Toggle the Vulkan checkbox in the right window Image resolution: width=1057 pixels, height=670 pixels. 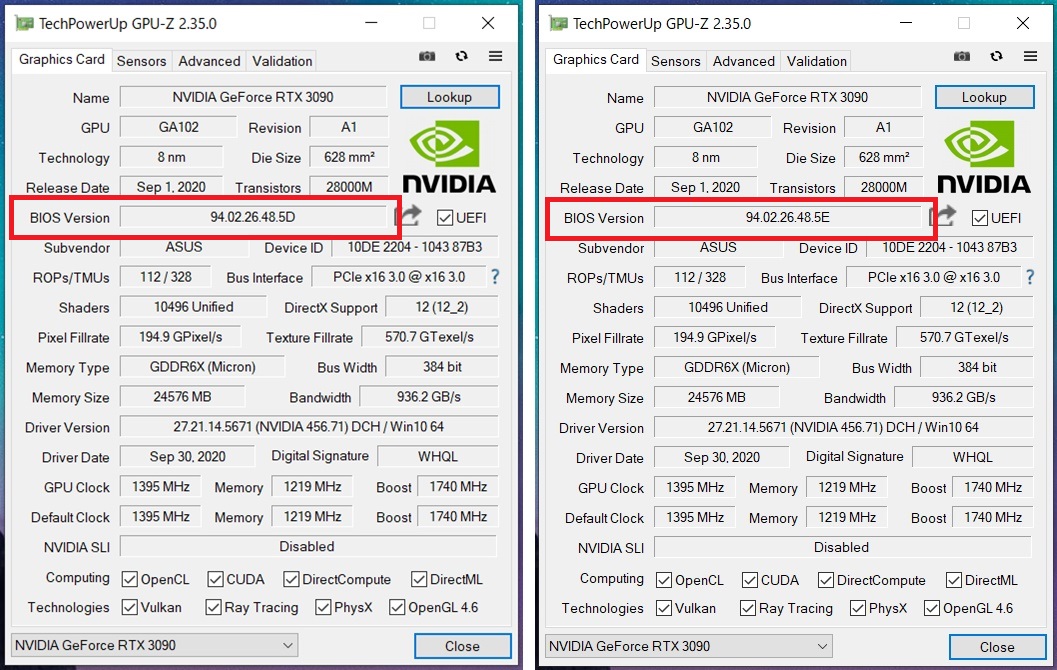pyautogui.click(x=664, y=608)
